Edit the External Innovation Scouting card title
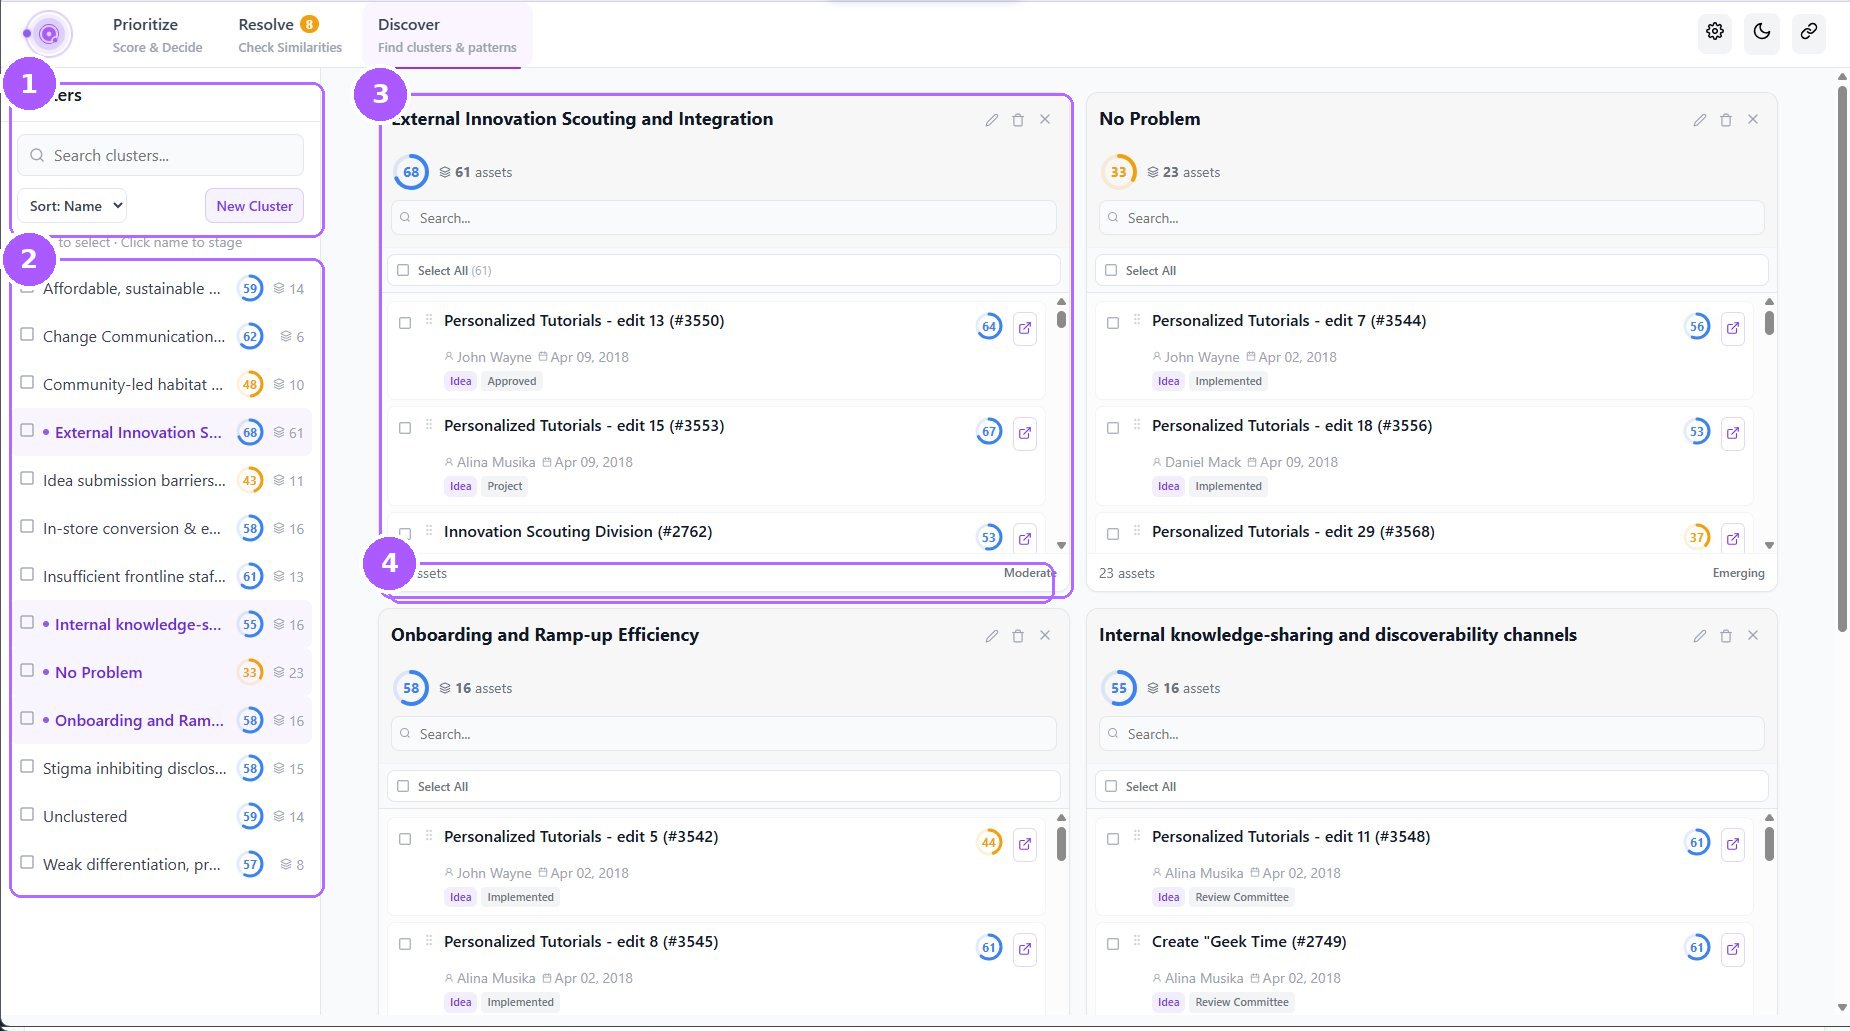This screenshot has width=1850, height=1031. tap(991, 120)
